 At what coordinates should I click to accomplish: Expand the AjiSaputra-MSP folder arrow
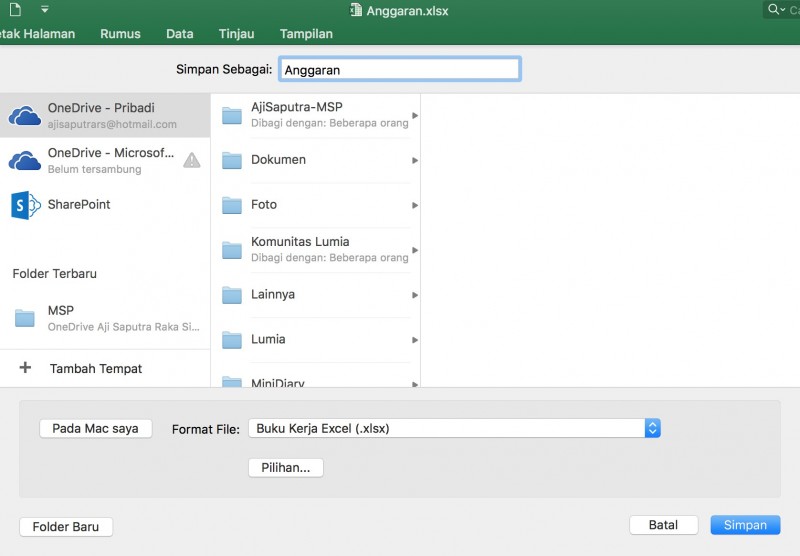[415, 115]
